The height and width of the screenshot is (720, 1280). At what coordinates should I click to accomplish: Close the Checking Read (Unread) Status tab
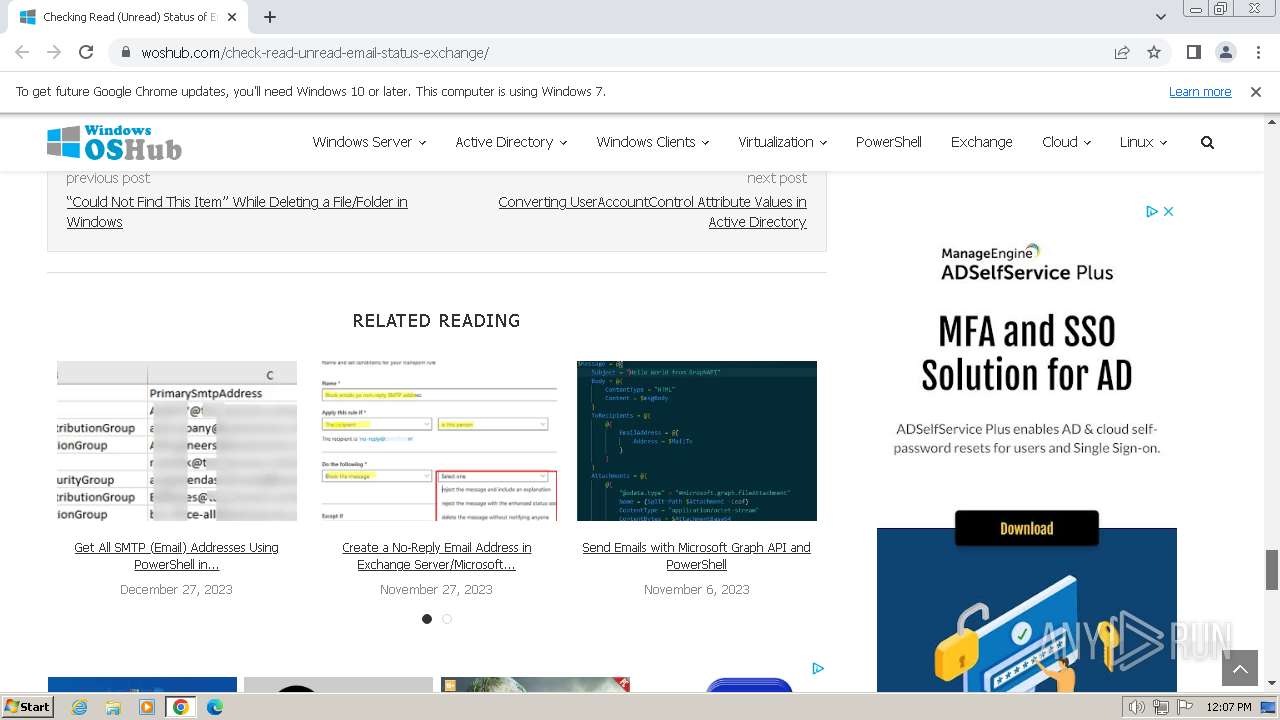(232, 17)
